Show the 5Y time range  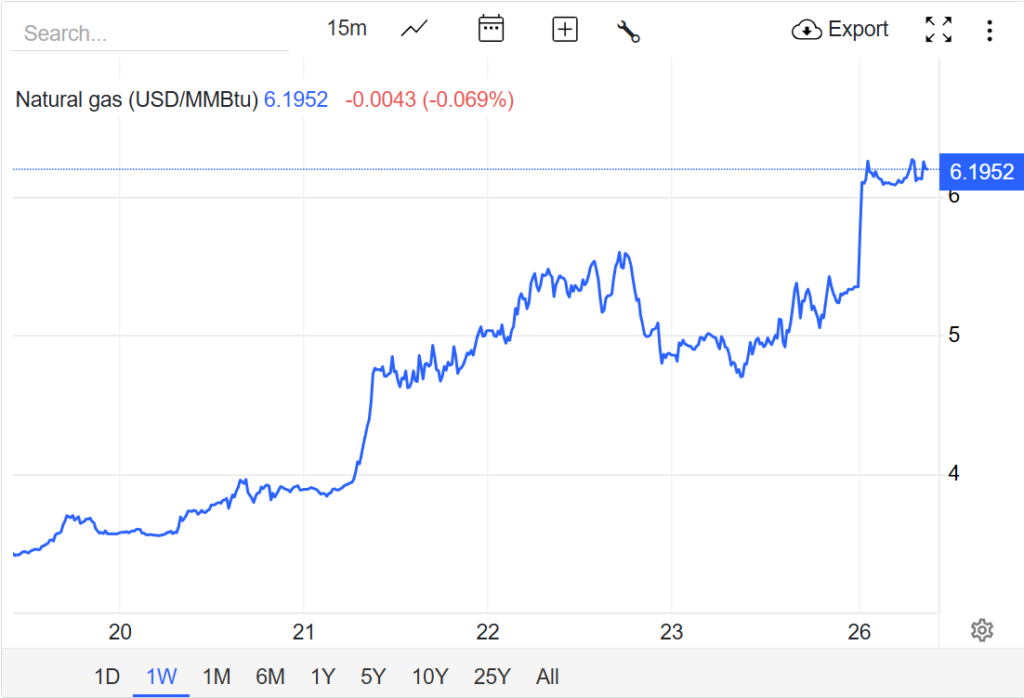point(373,677)
